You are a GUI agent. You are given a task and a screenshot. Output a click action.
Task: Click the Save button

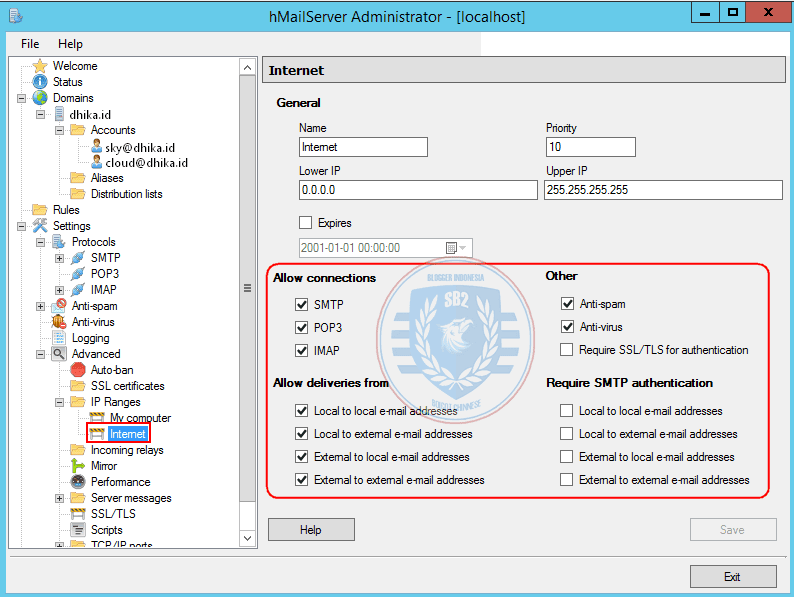tap(733, 530)
